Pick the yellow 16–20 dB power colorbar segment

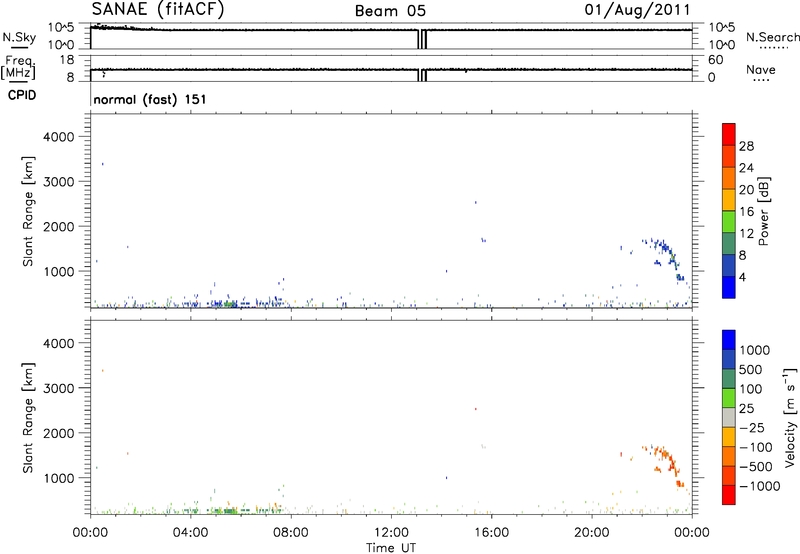[729, 199]
